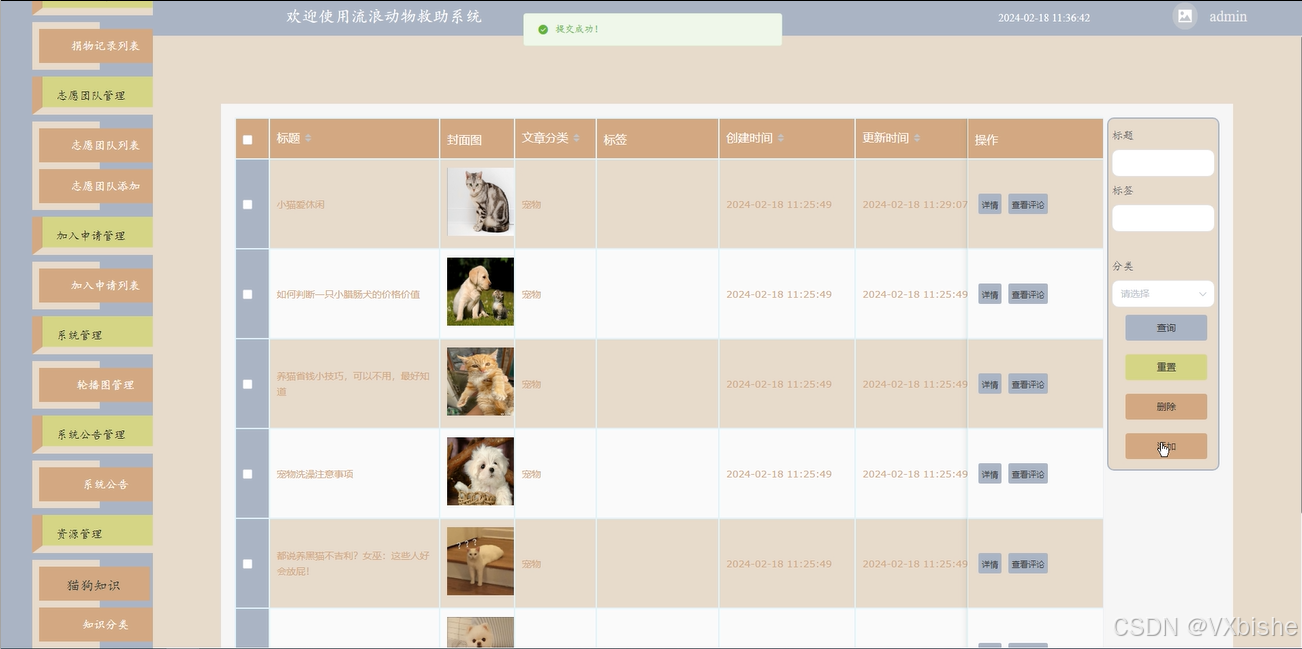This screenshot has height=649, width=1302.
Task: Click the 宠物 category in the 小猫爱休闲 row
Action: pyautogui.click(x=531, y=205)
